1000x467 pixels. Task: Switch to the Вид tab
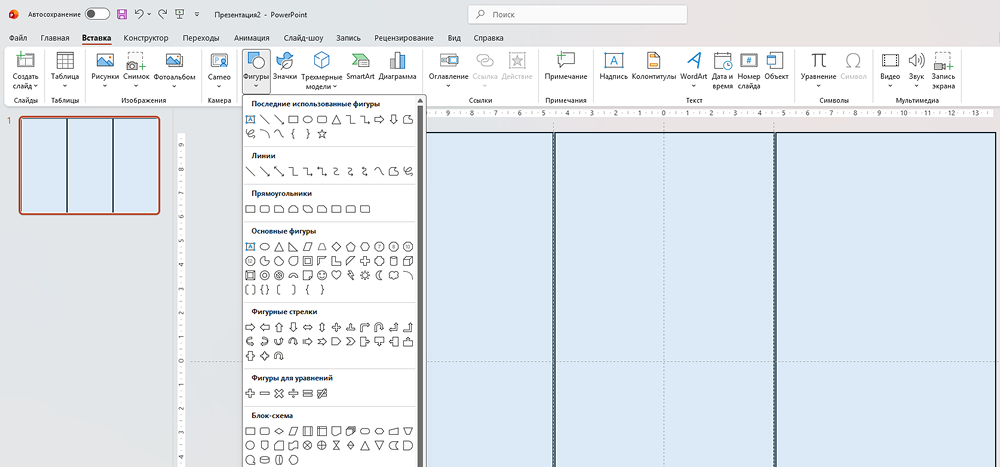click(x=454, y=38)
